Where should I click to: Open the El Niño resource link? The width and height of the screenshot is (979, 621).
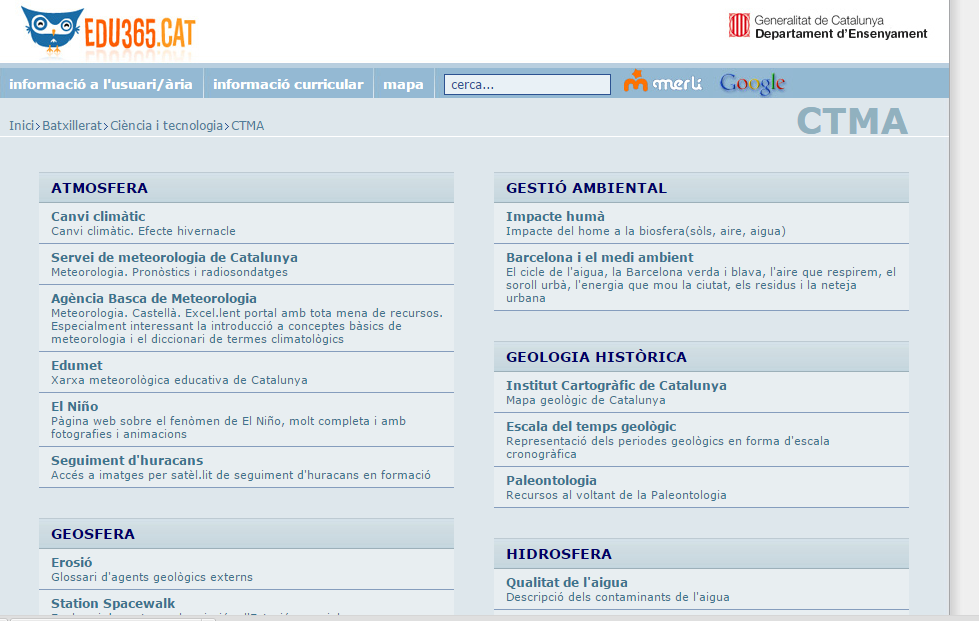tap(75, 406)
